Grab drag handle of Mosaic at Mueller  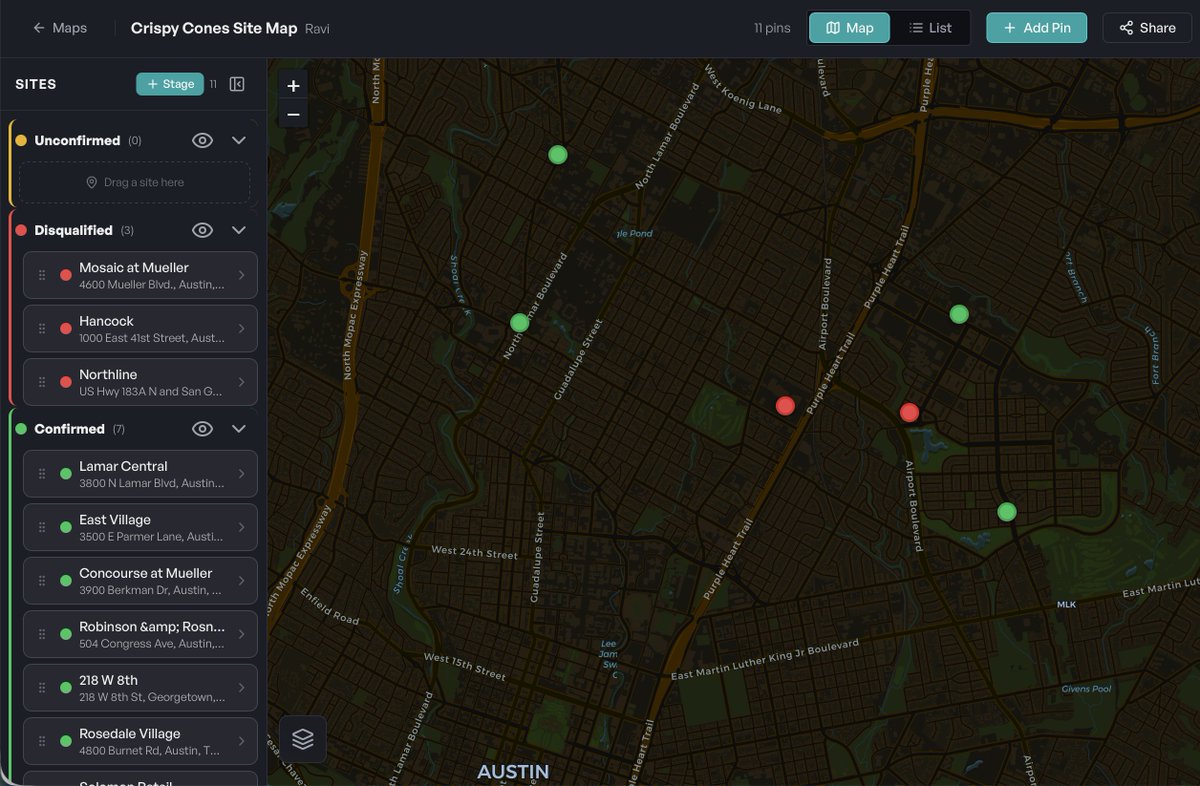[42, 275]
